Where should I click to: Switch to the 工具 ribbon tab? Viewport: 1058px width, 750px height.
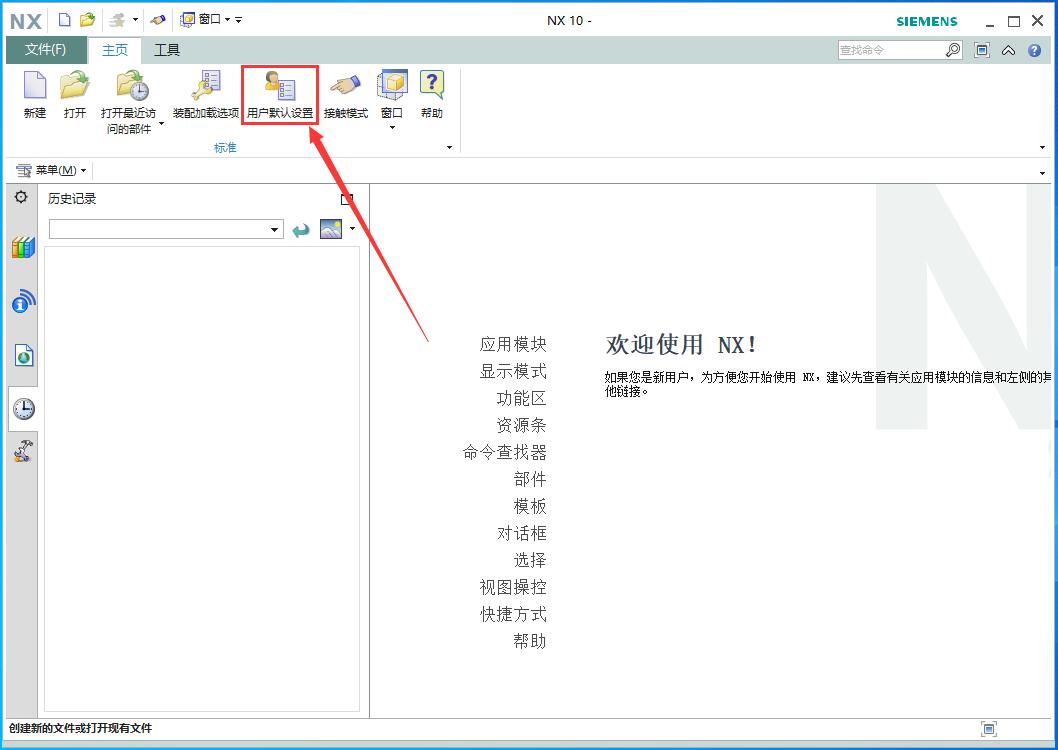(167, 50)
